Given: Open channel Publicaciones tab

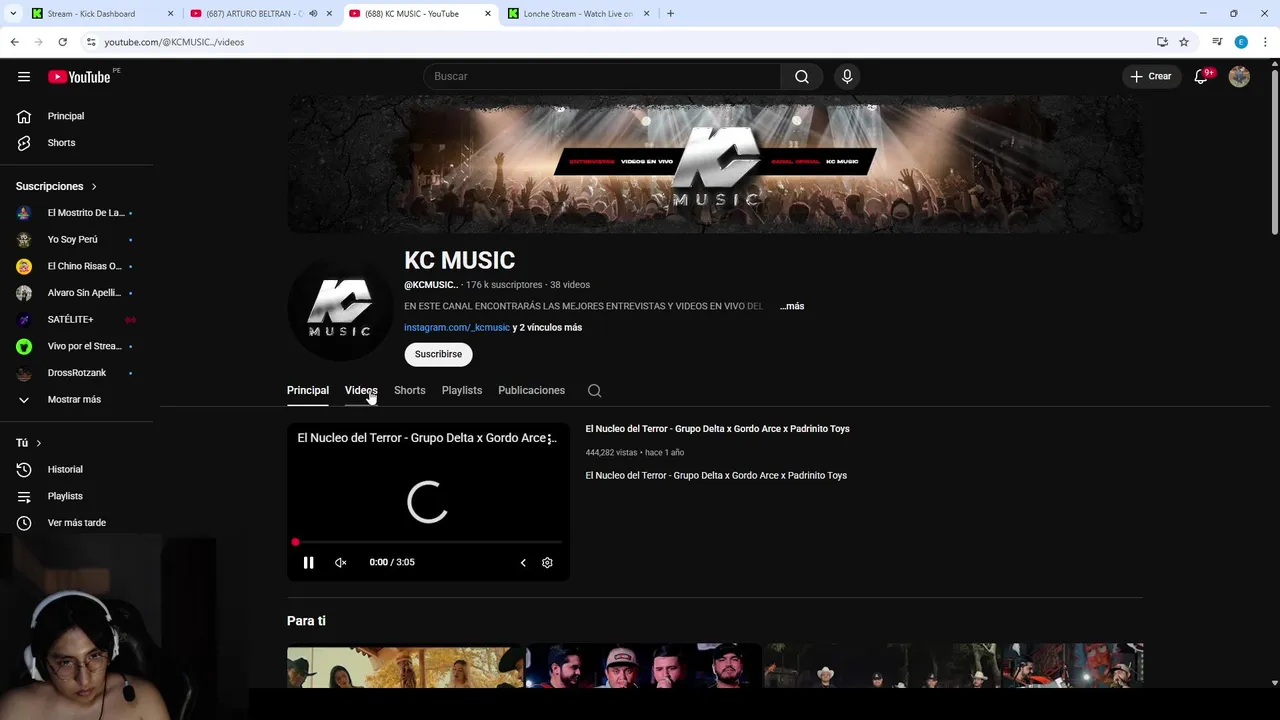Looking at the screenshot, I should [x=531, y=391].
